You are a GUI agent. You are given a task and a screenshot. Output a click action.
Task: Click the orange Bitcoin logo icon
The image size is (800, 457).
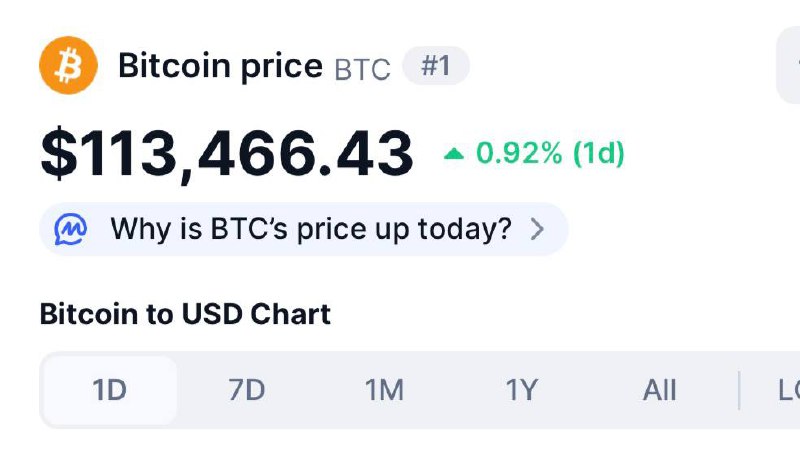tap(68, 66)
